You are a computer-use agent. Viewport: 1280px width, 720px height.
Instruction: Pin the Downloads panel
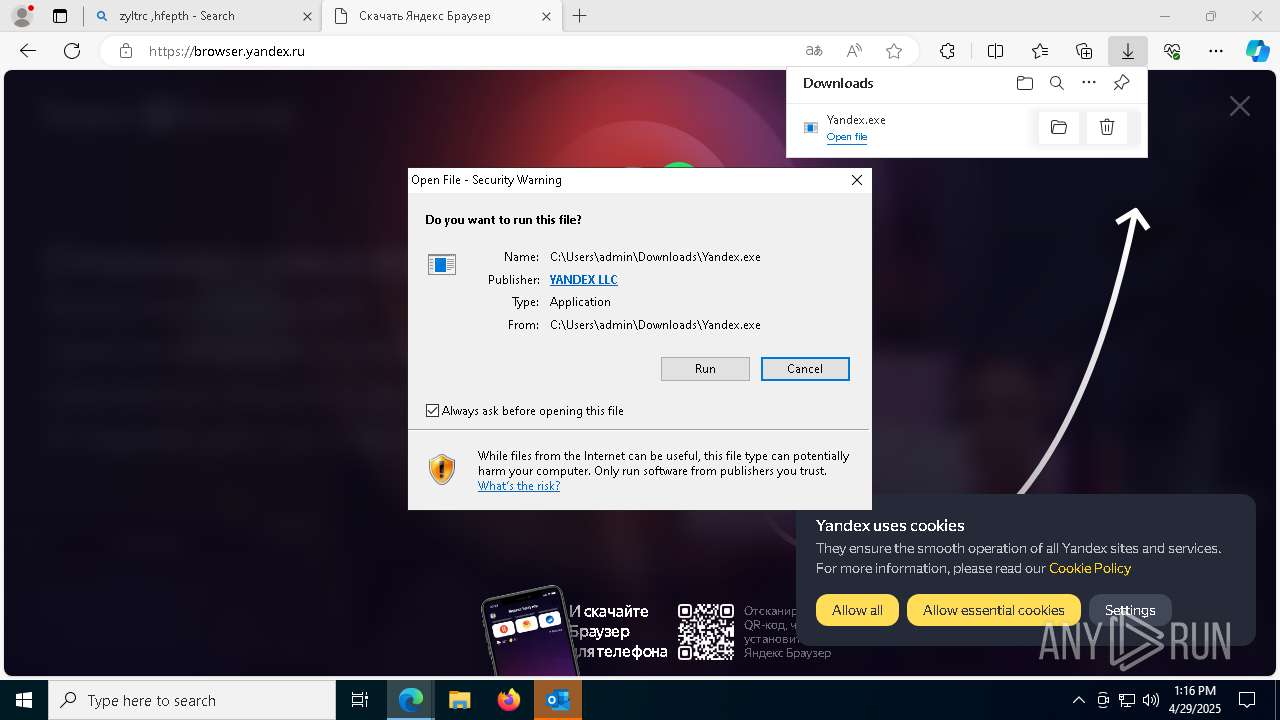pyautogui.click(x=1121, y=83)
